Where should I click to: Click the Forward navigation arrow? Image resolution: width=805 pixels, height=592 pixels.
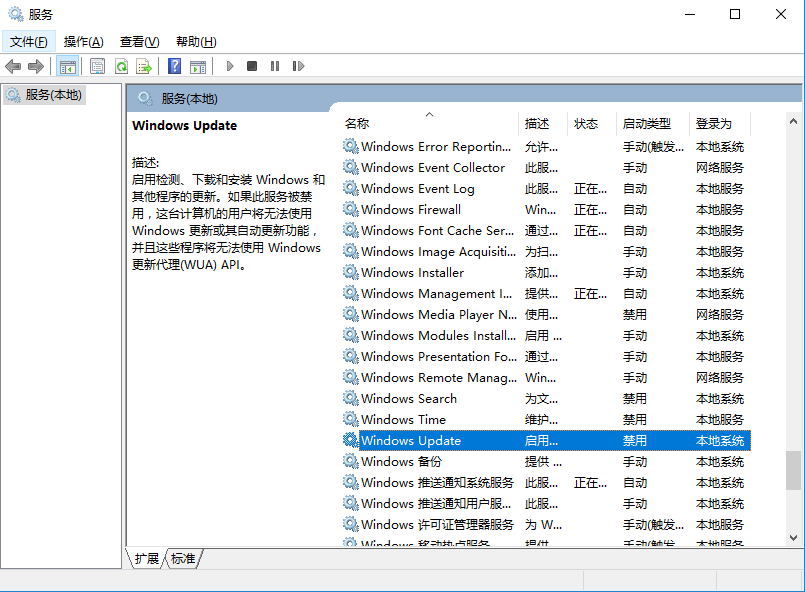coord(38,66)
